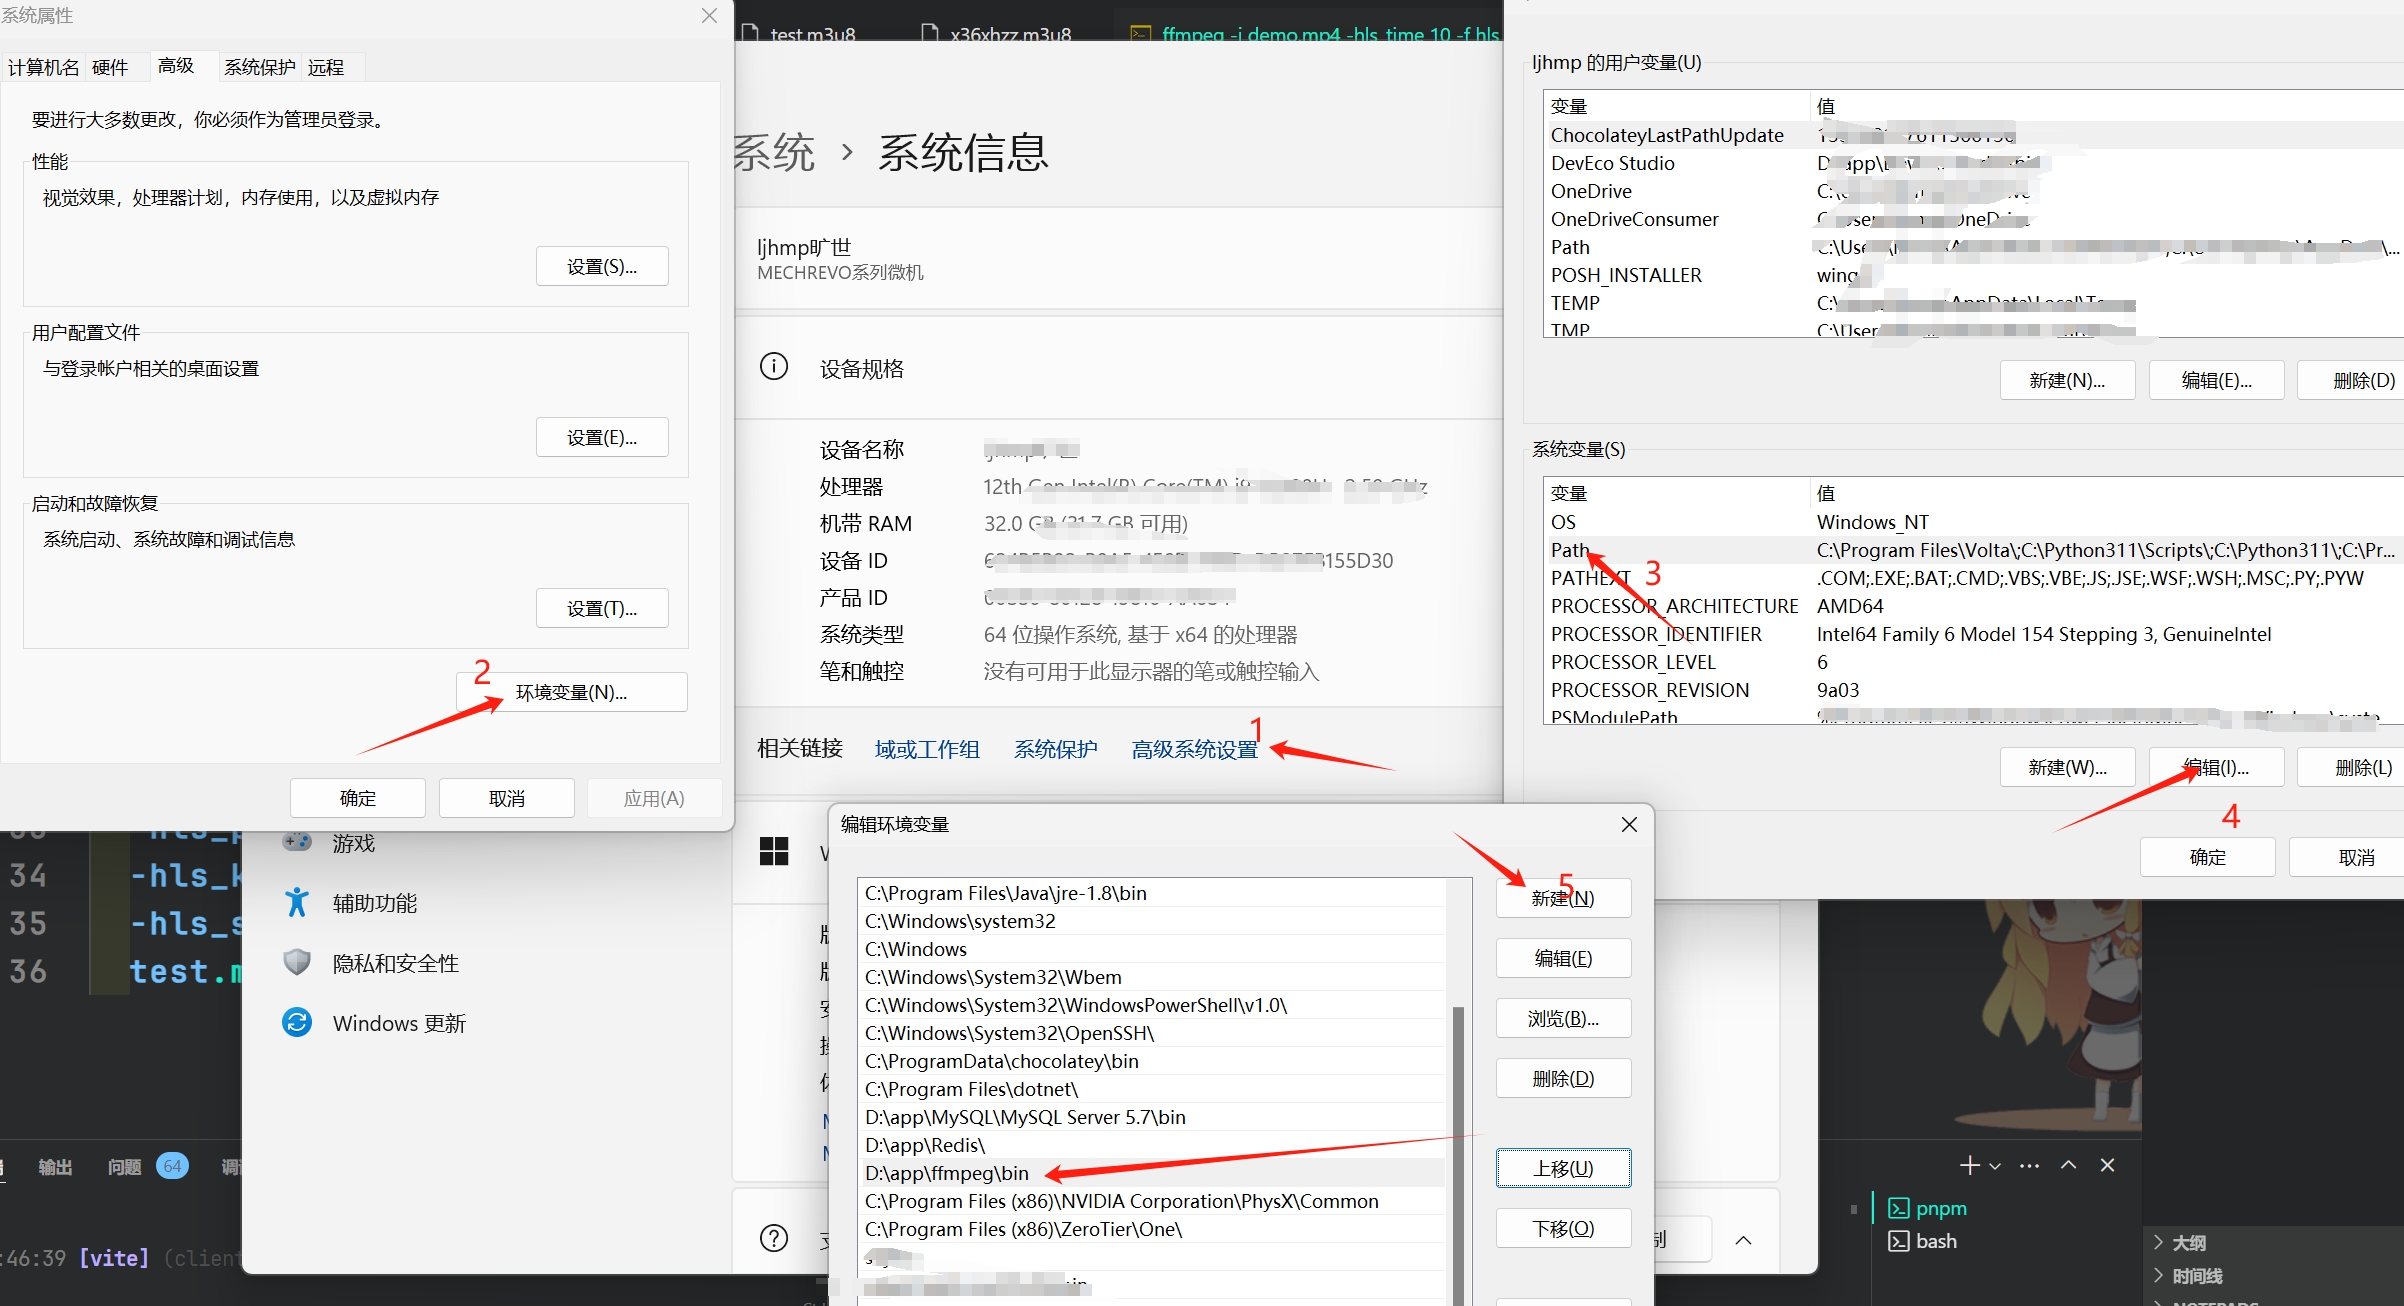Click the new terminal plus icon

point(1968,1165)
